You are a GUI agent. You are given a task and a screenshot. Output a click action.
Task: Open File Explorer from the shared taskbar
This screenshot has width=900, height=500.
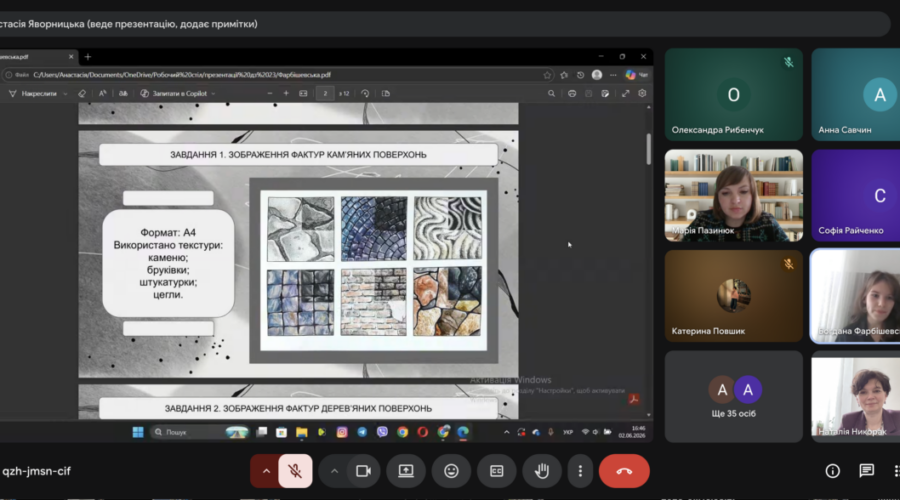(301, 432)
